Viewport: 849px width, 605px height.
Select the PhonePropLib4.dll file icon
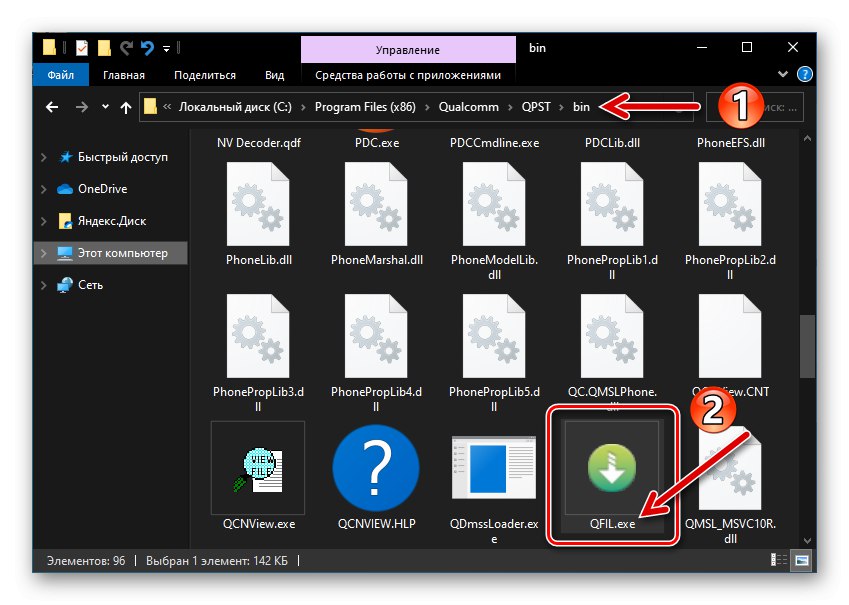376,336
